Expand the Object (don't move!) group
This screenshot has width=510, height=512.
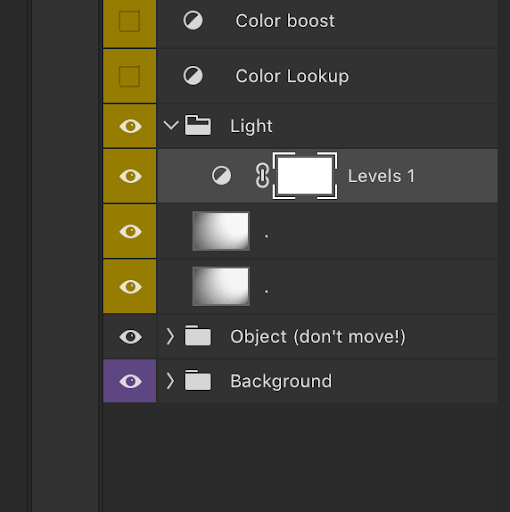coord(170,336)
